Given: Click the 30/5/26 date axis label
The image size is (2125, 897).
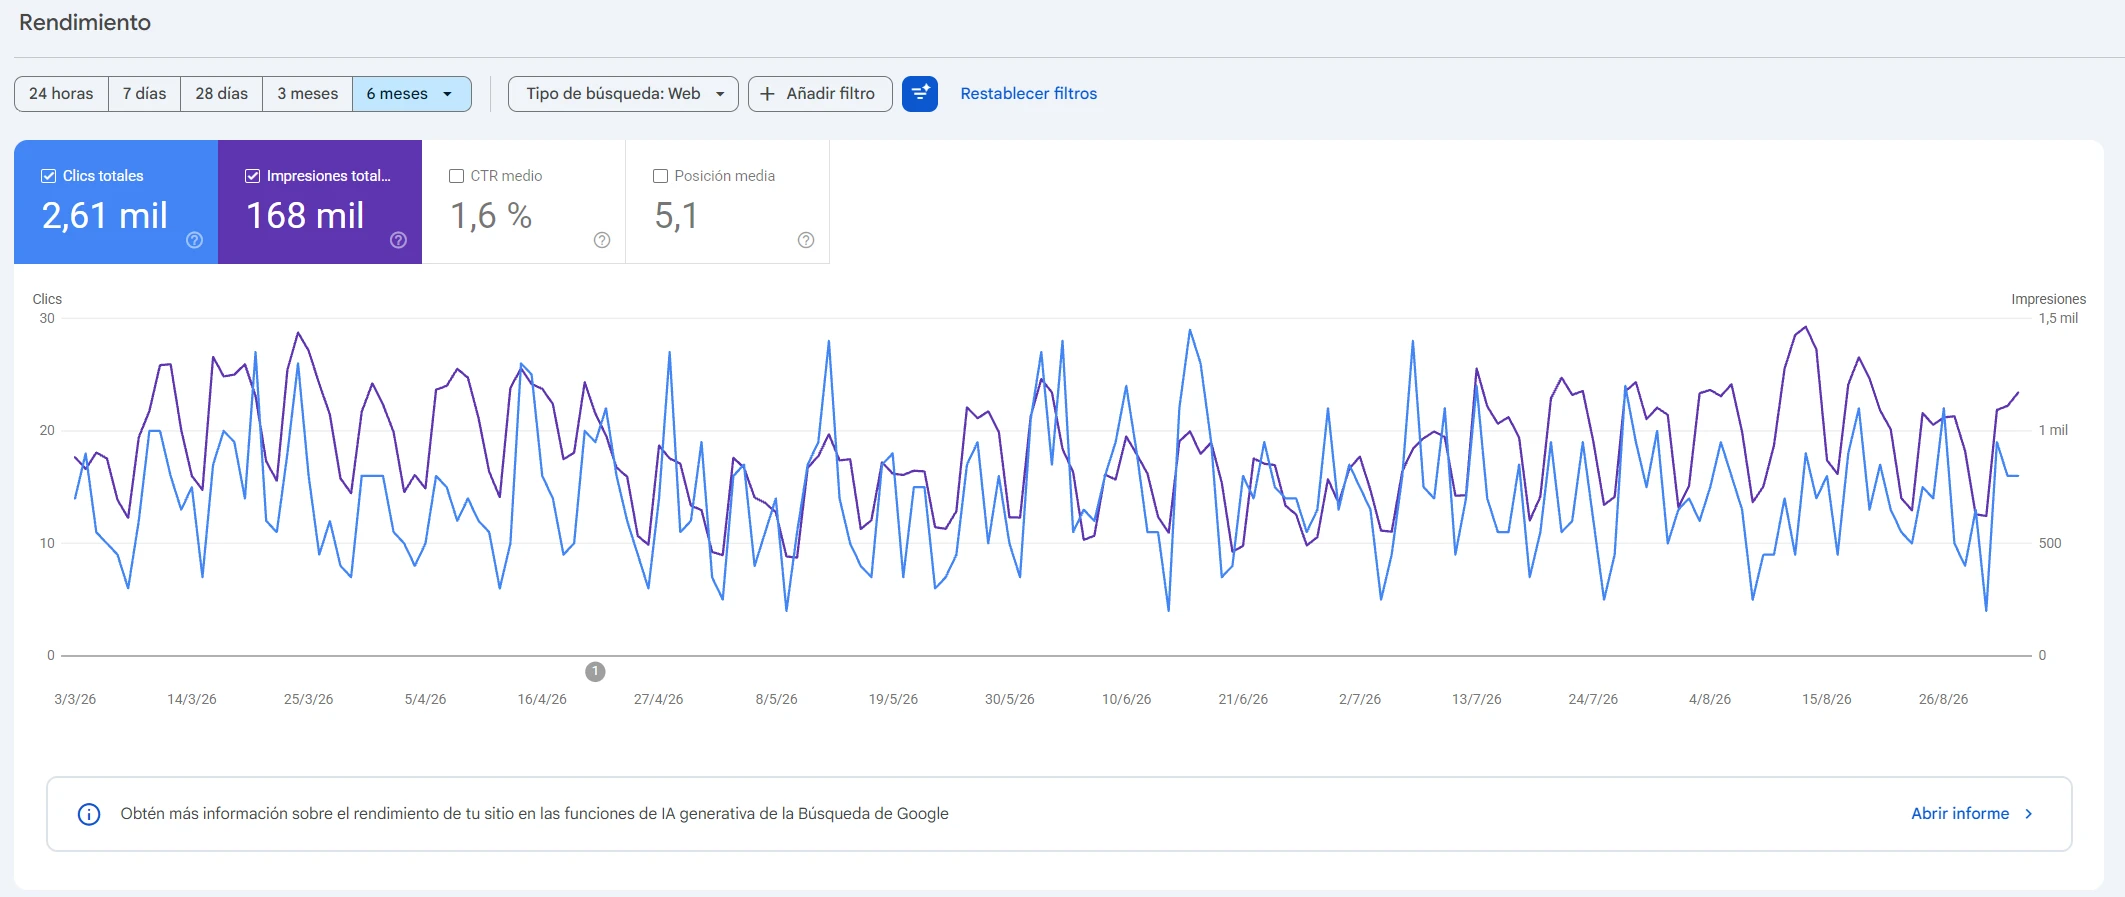Looking at the screenshot, I should coord(1009,700).
